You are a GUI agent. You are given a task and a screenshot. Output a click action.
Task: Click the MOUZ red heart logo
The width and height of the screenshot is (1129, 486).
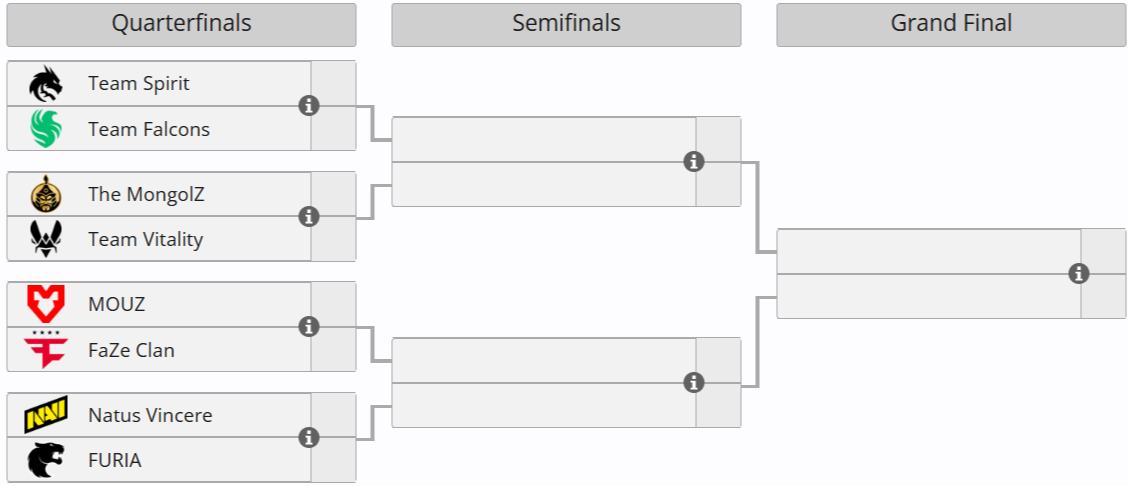pyautogui.click(x=45, y=304)
